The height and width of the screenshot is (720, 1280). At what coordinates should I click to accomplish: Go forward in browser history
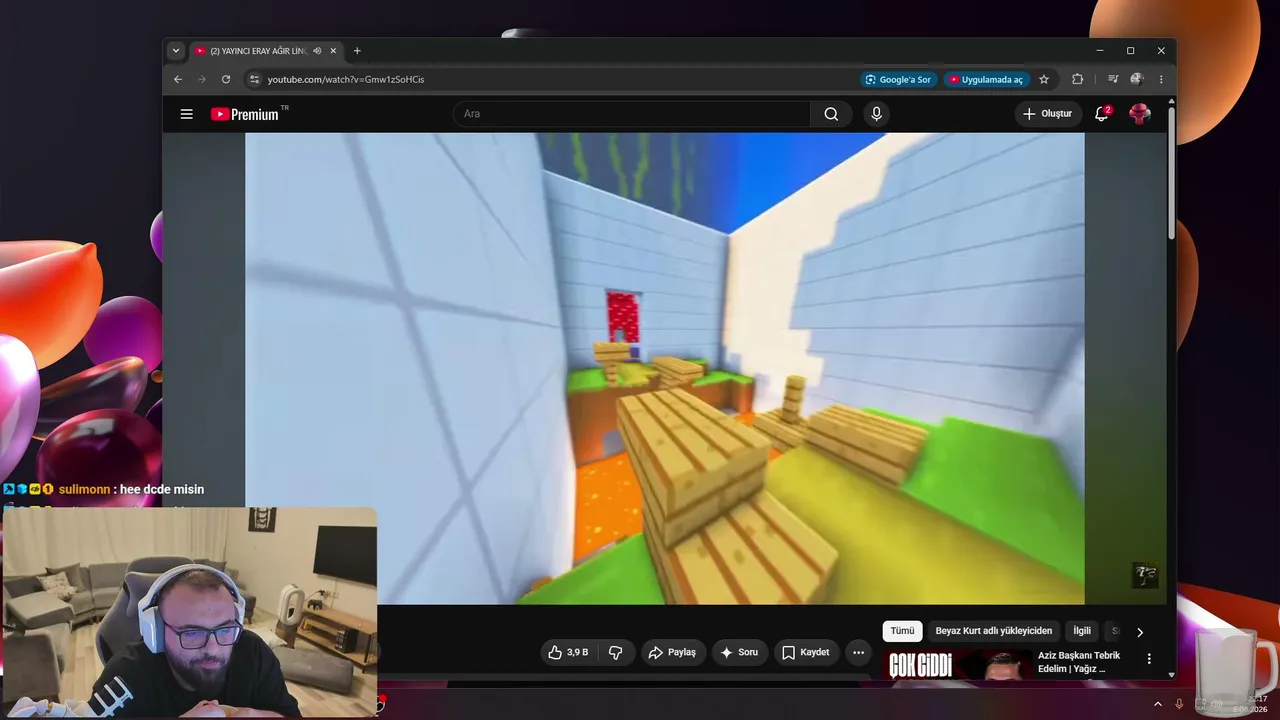(x=202, y=79)
